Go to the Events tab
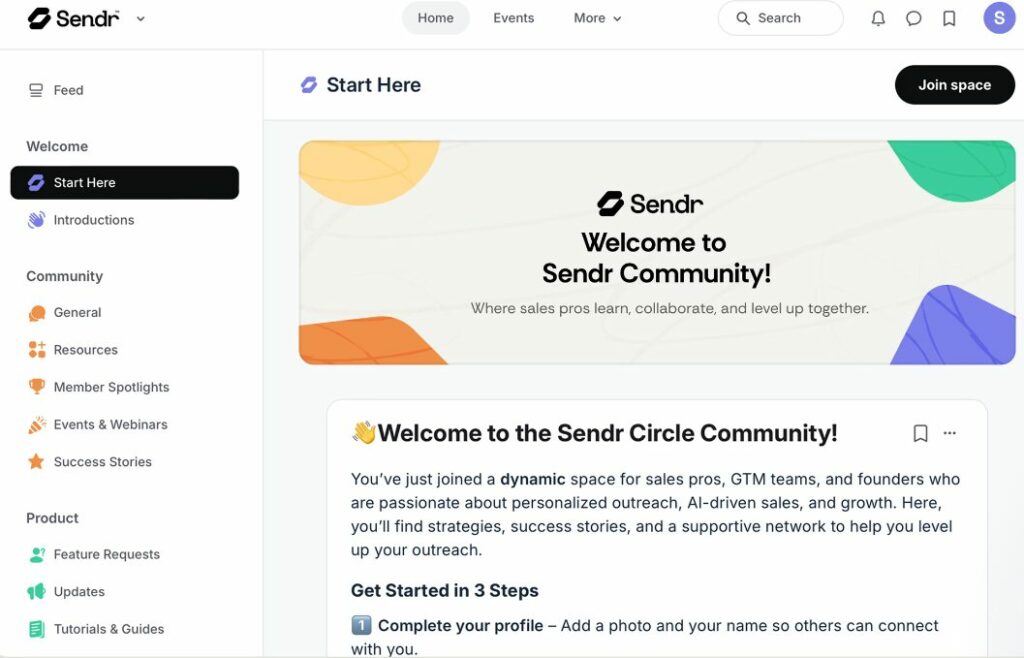1024x658 pixels. tap(513, 17)
